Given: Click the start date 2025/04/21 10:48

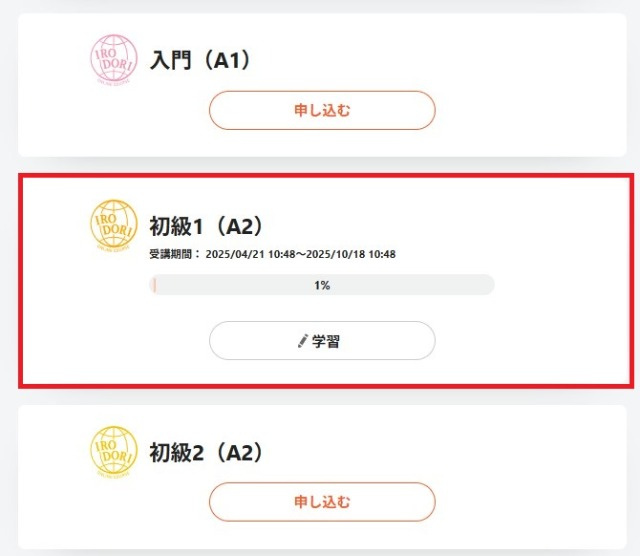Looking at the screenshot, I should (250, 254).
